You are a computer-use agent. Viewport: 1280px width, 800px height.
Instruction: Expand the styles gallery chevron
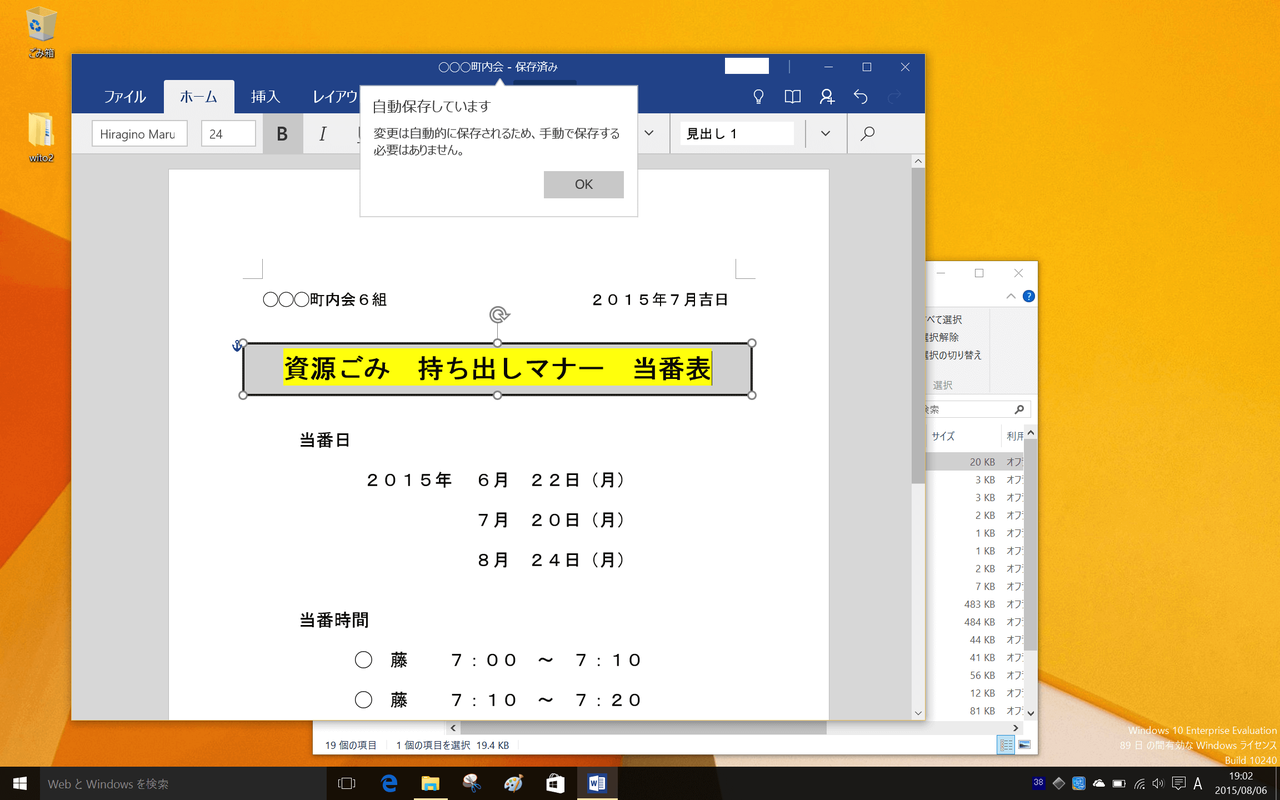coord(825,134)
